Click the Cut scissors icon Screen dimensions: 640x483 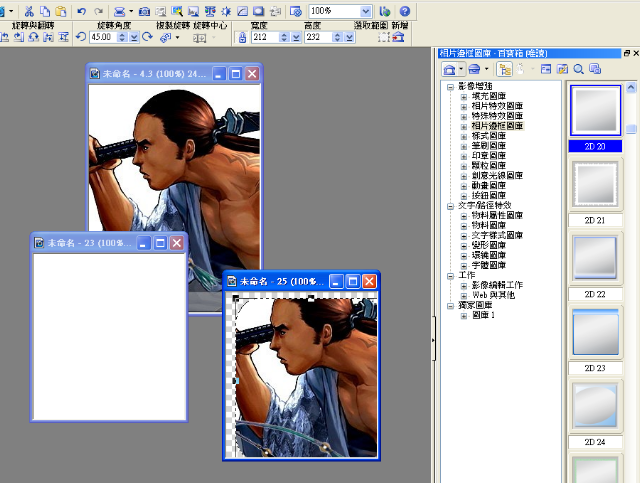click(x=29, y=11)
